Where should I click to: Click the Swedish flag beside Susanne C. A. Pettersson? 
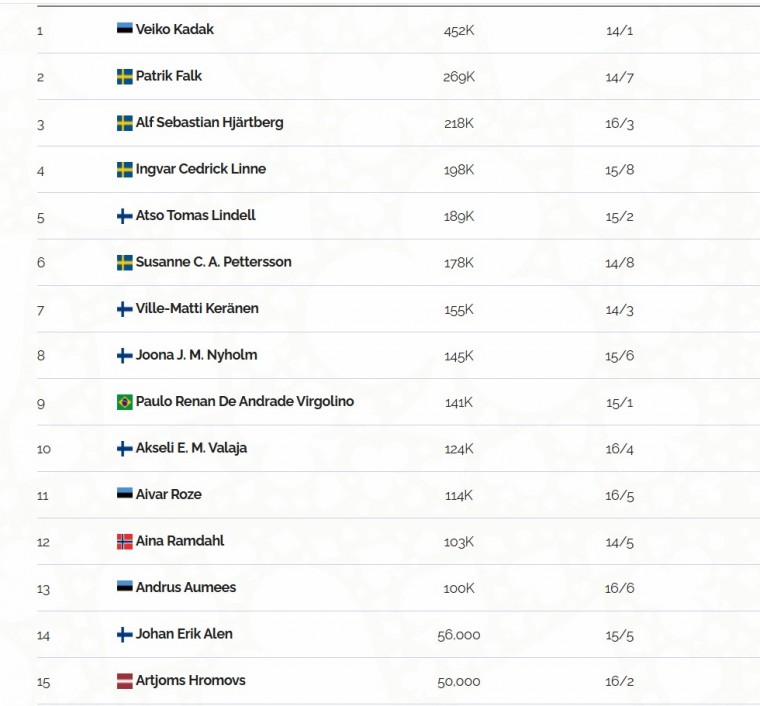click(x=124, y=262)
